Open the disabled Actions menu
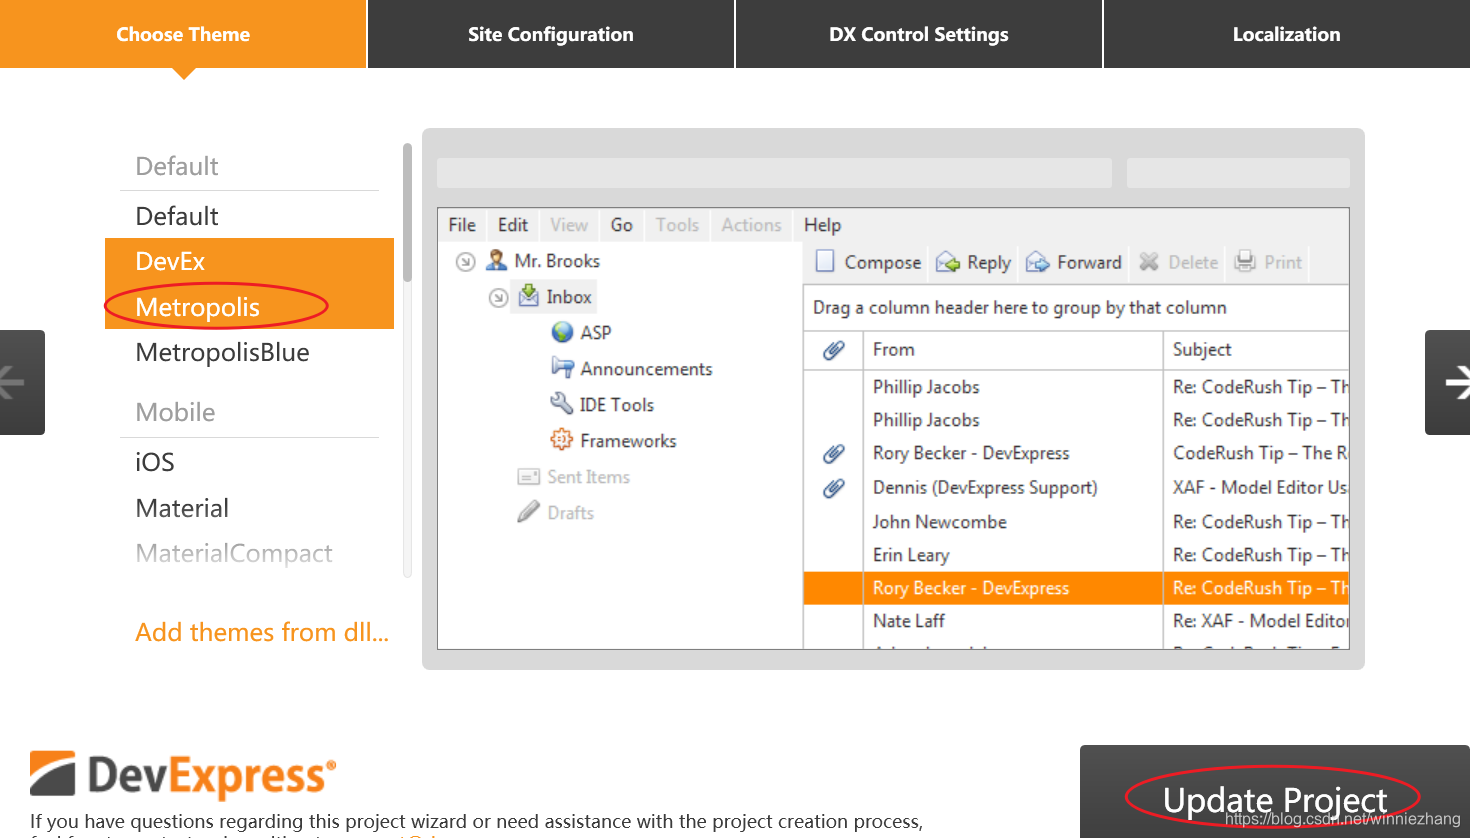This screenshot has height=838, width=1470. coord(751,225)
